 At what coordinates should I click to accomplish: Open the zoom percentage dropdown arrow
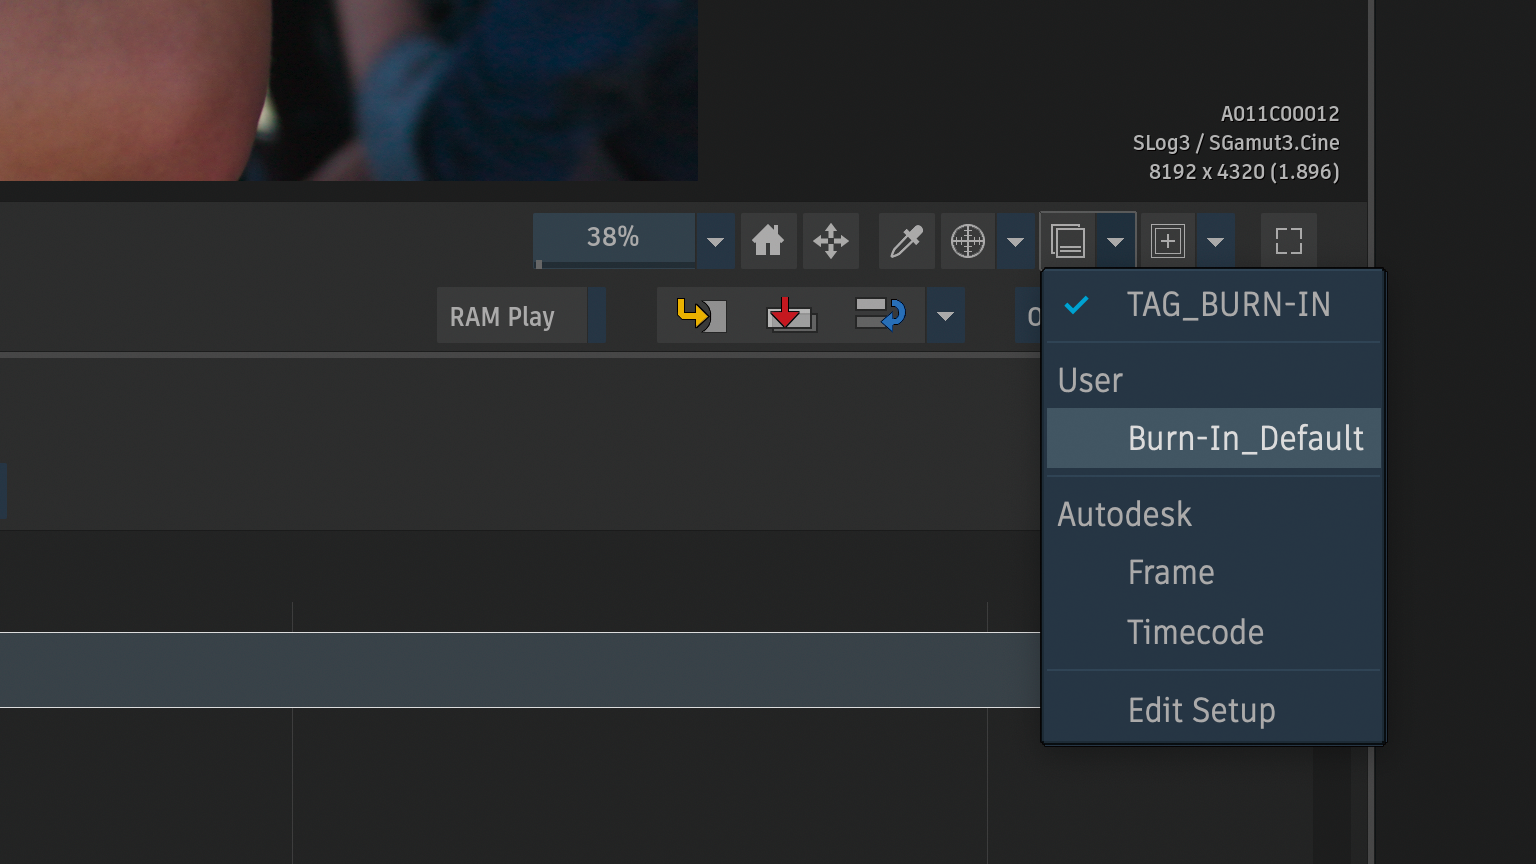click(715, 242)
